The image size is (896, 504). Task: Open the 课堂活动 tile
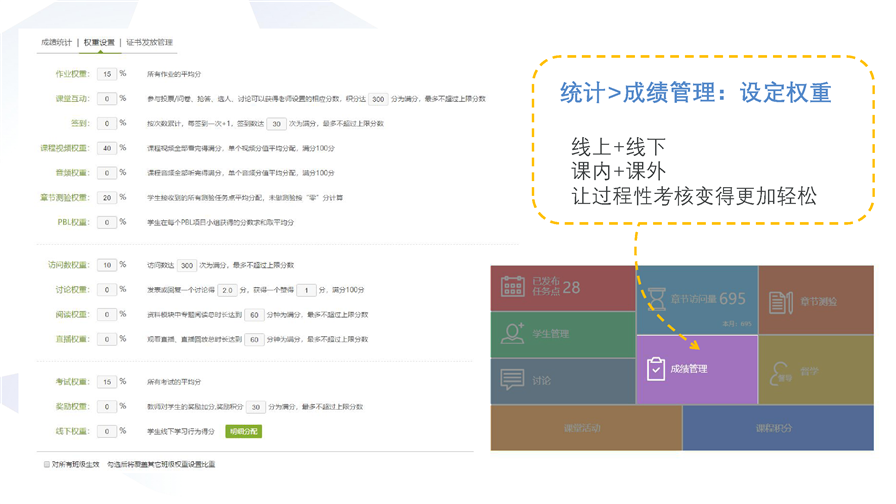(586, 427)
